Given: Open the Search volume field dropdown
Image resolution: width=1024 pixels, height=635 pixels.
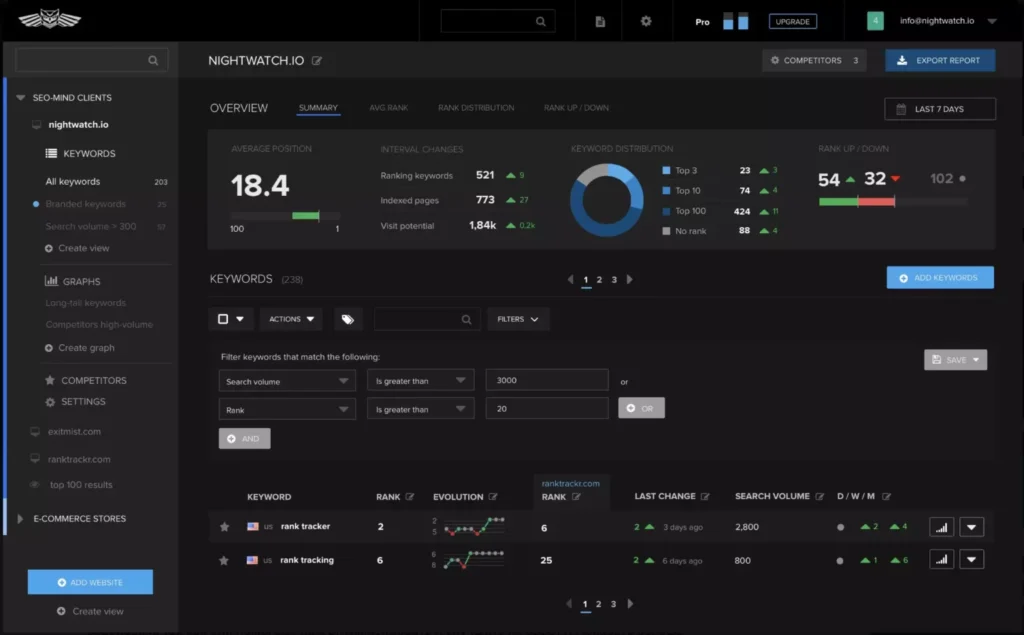Looking at the screenshot, I should [287, 381].
